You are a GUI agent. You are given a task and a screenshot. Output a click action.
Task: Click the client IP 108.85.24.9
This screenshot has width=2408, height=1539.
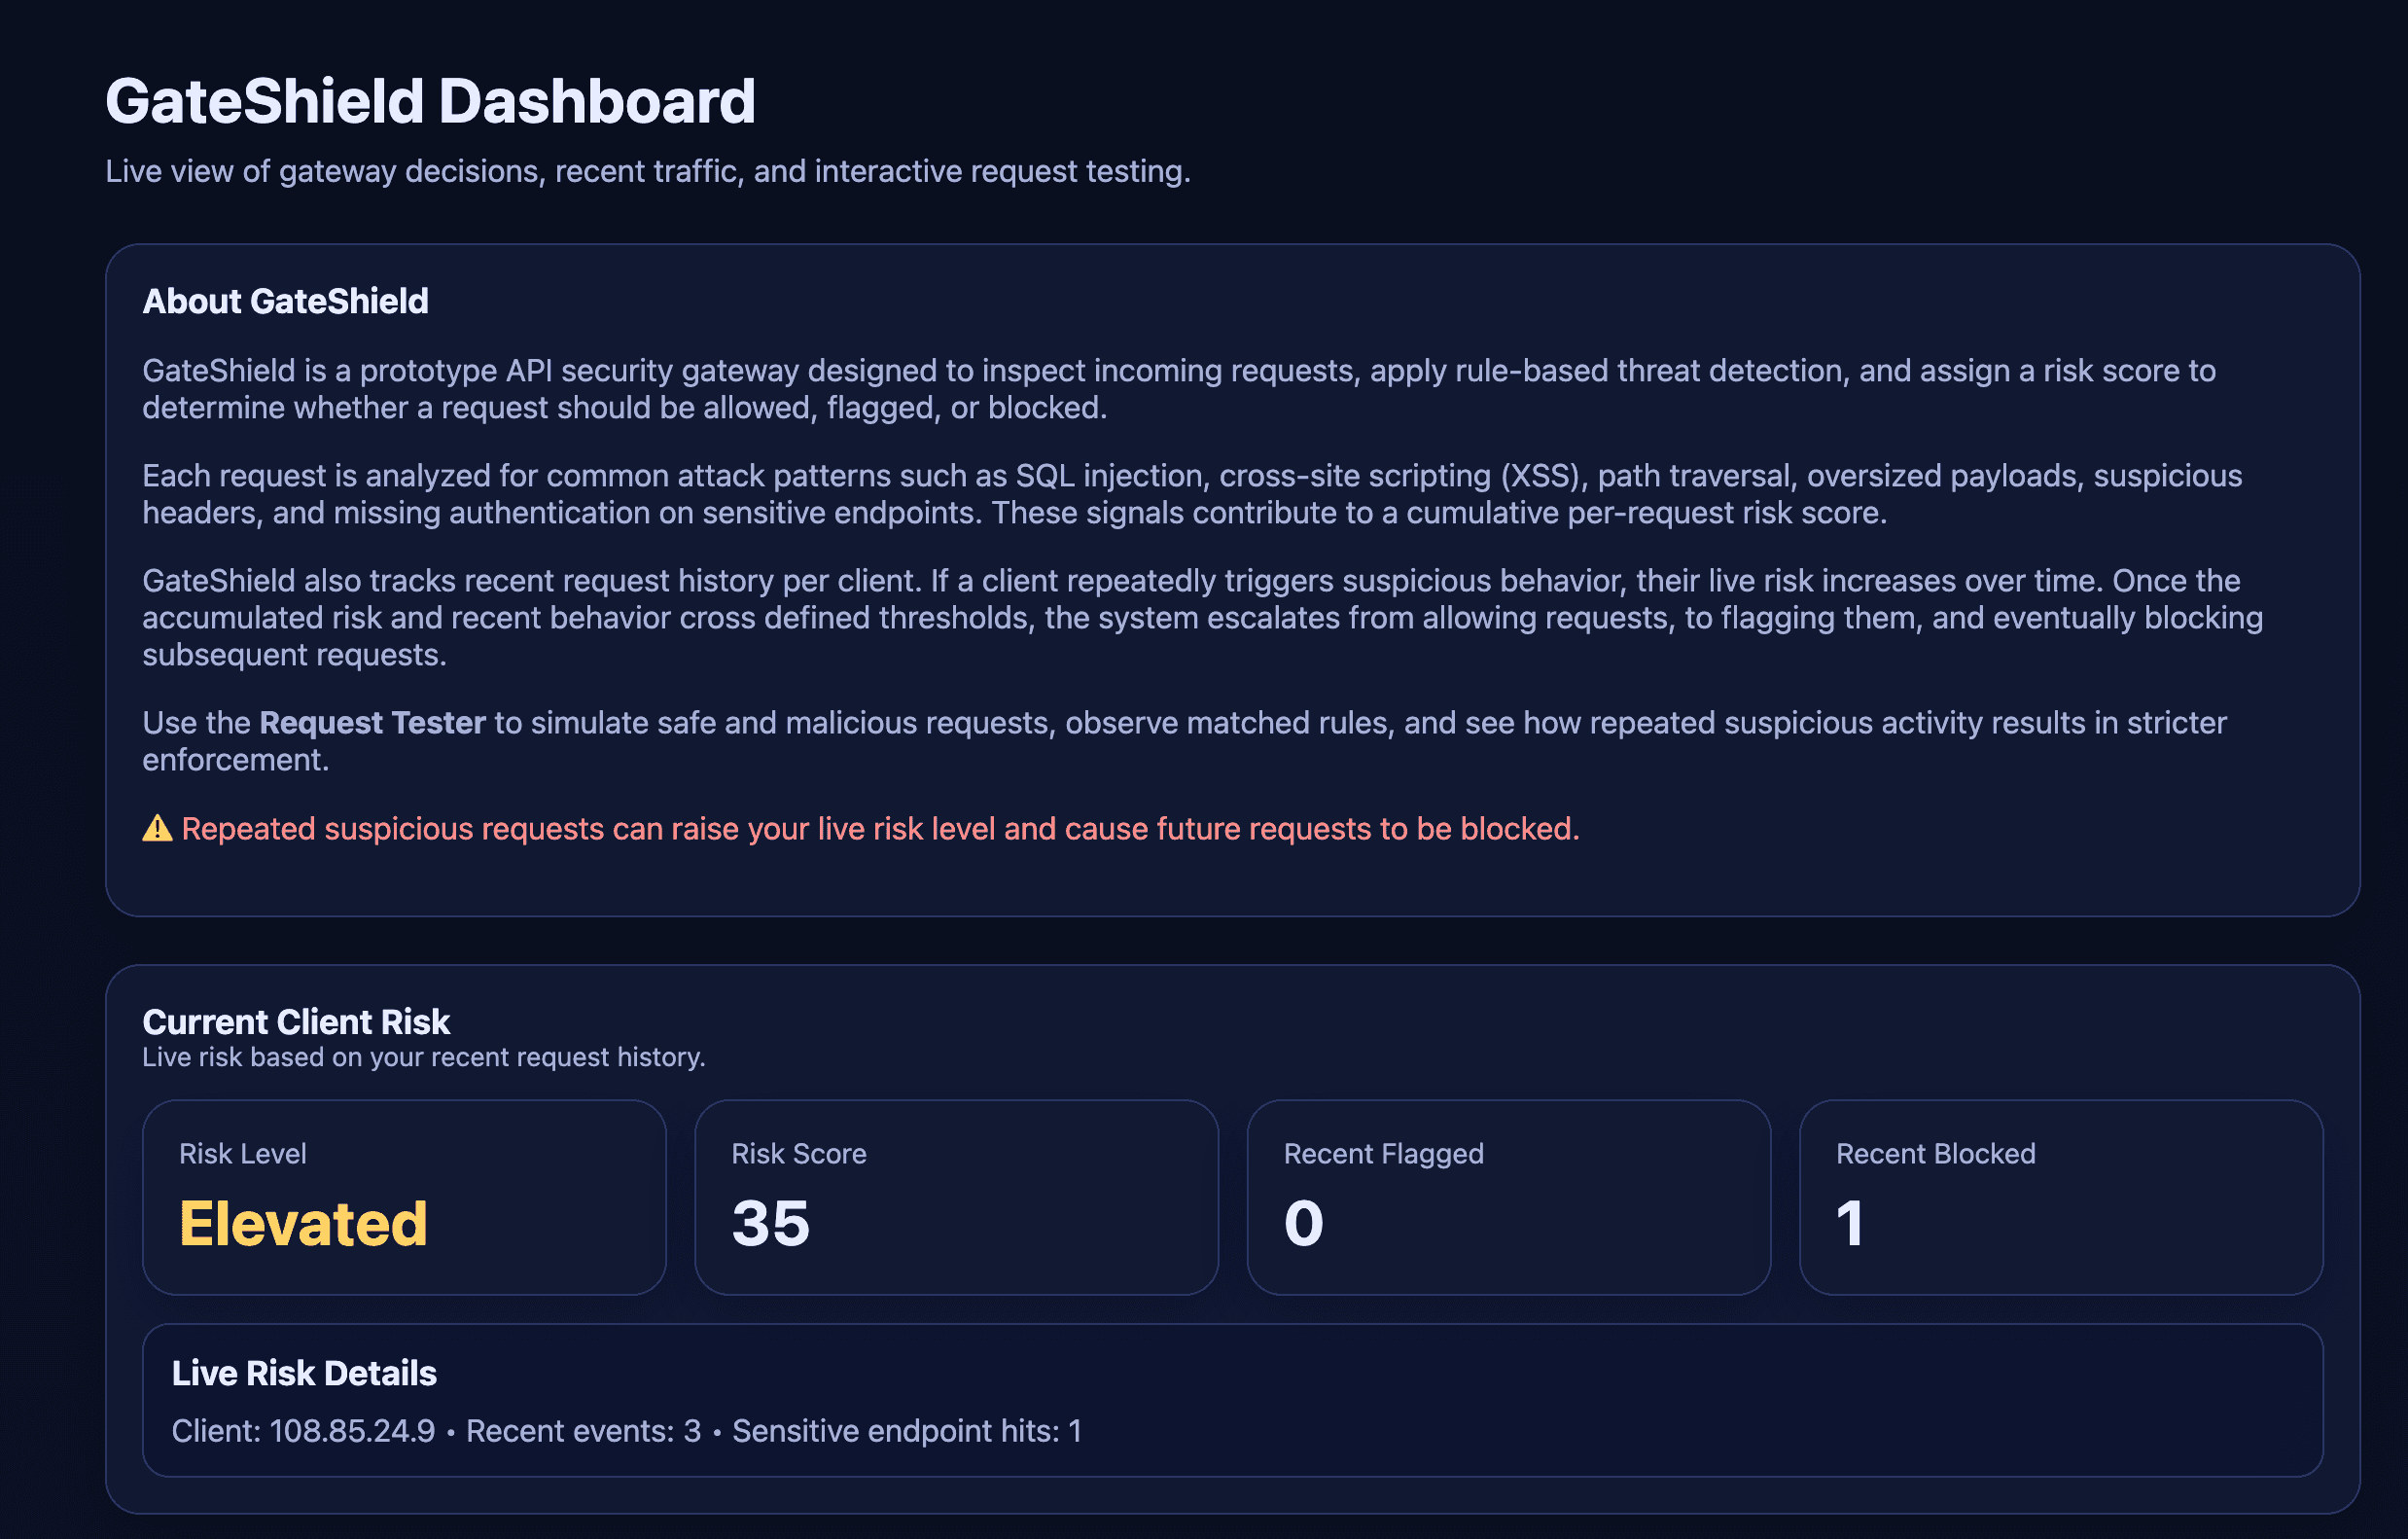click(352, 1430)
